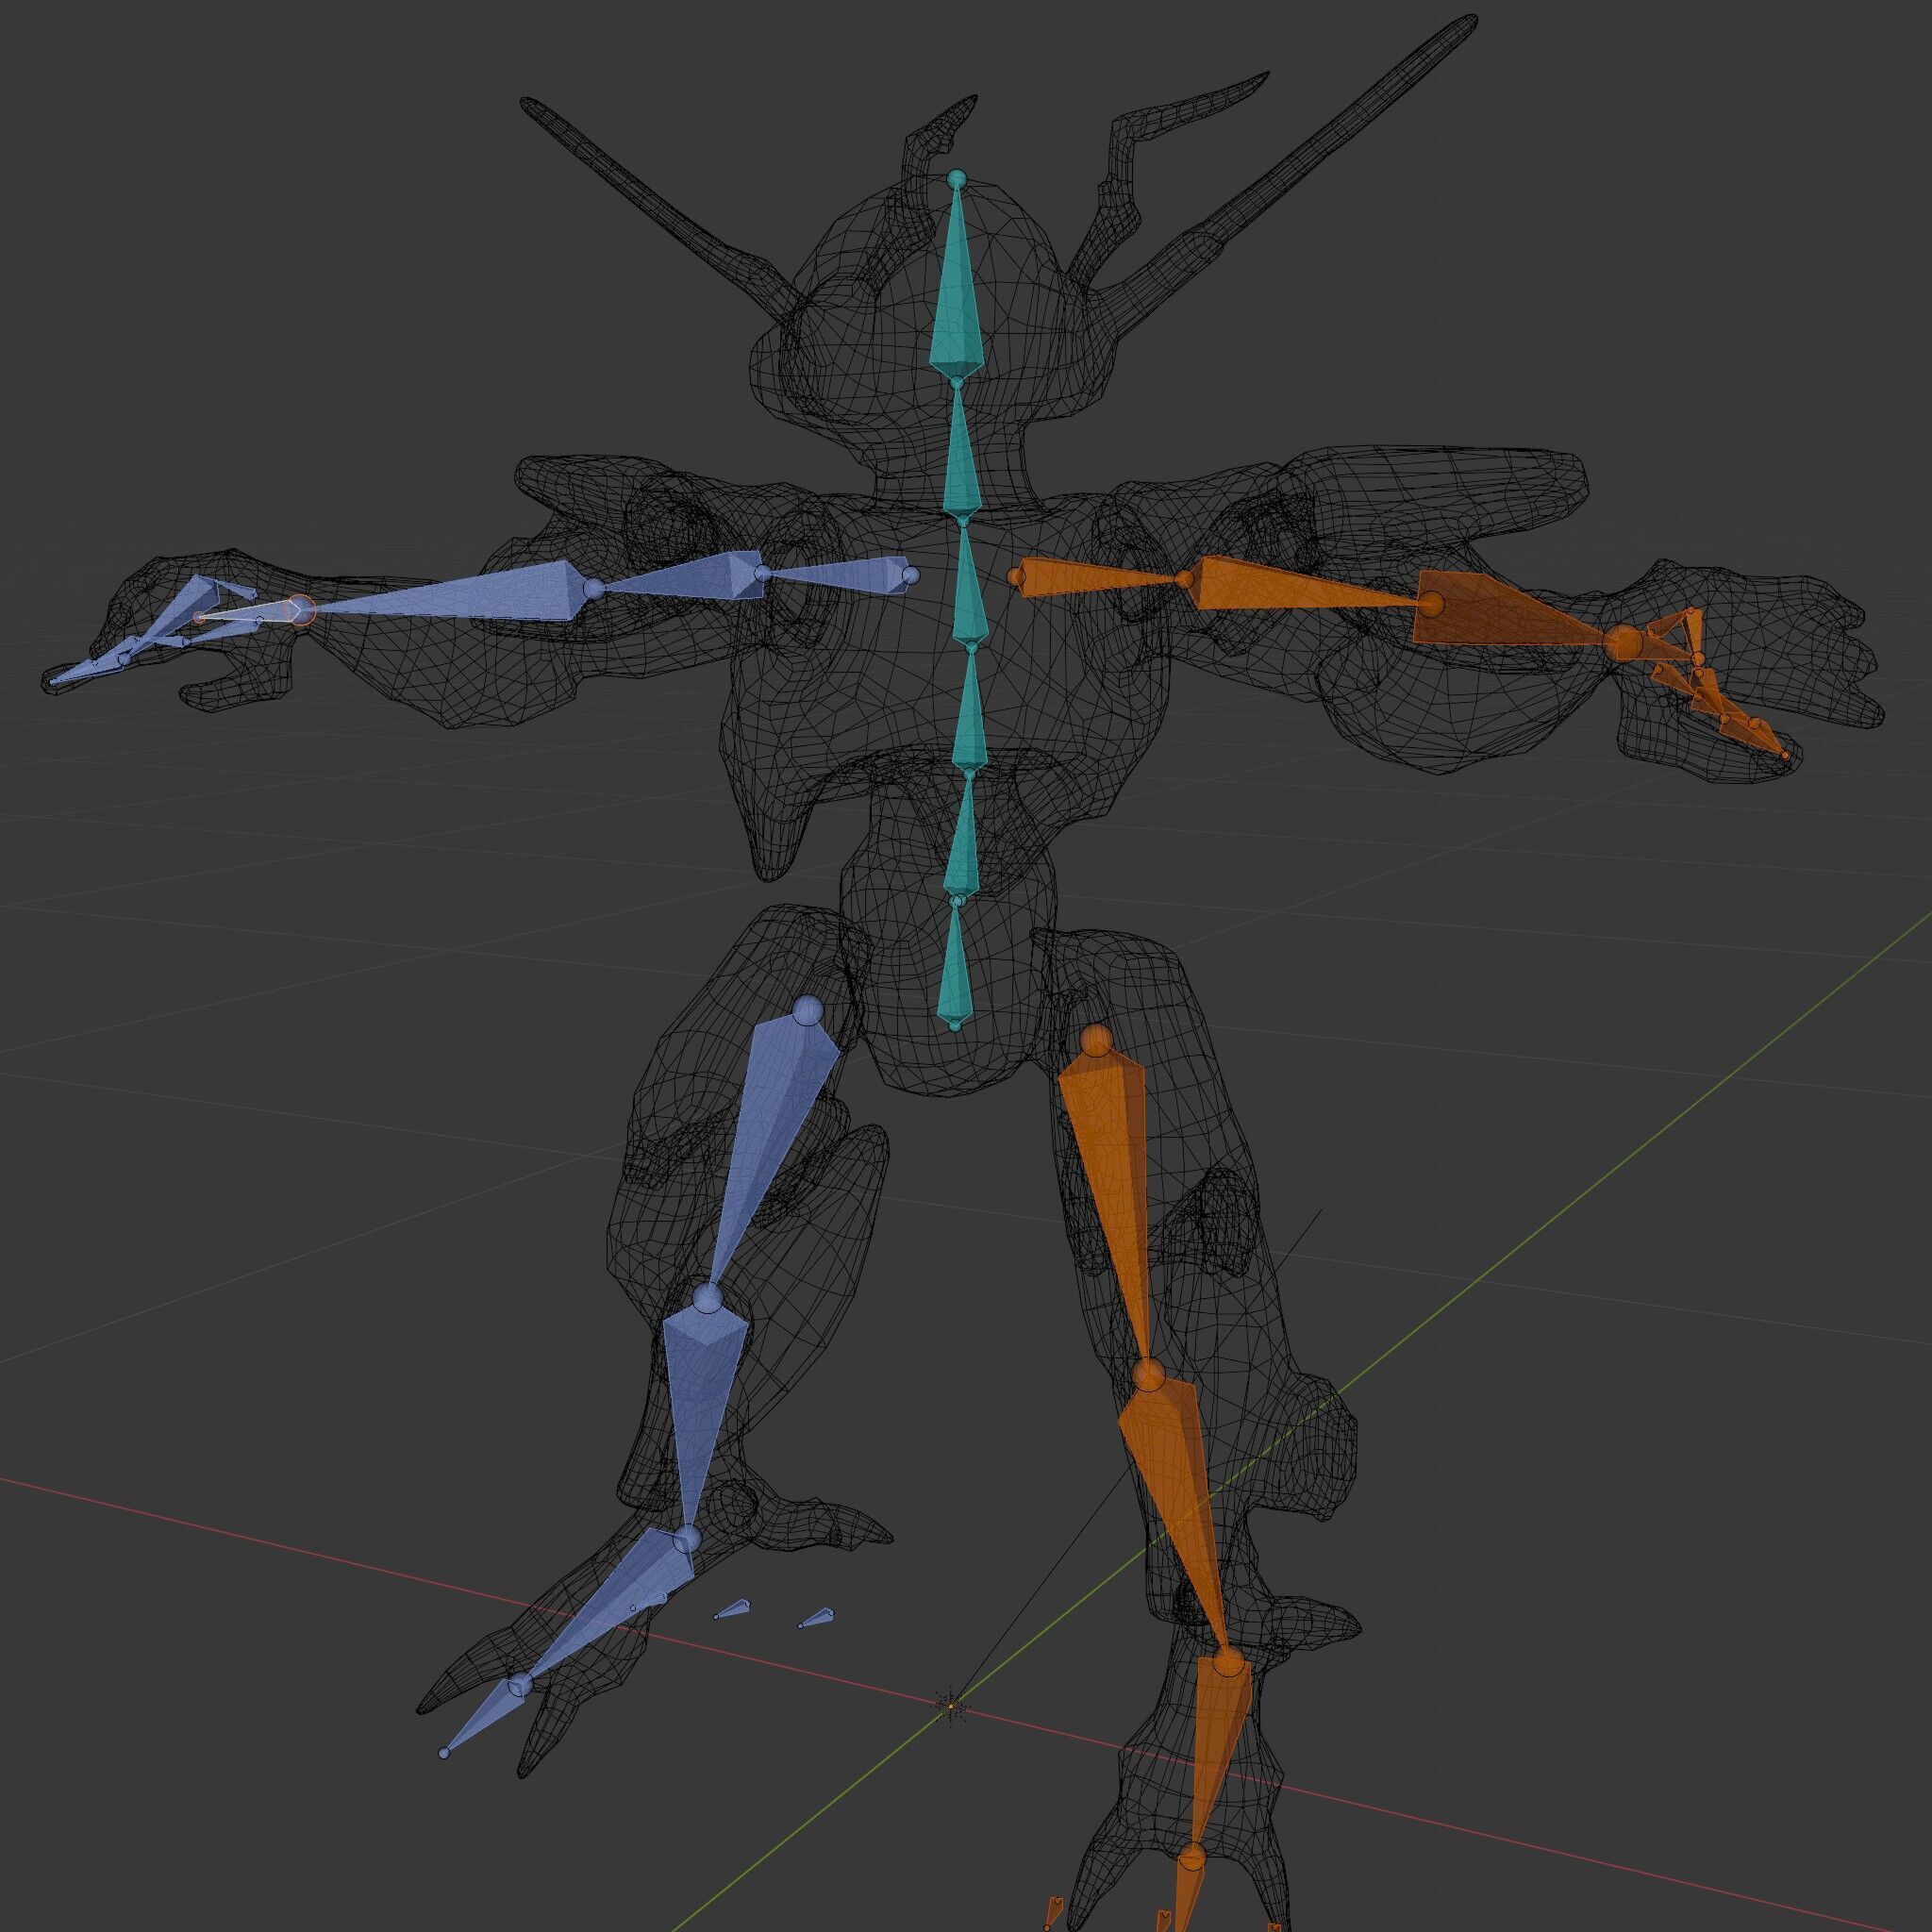Screen dimensions: 1932x1932
Task: Select the orange shoulder bone nearest the spine
Action: click(x=1100, y=578)
